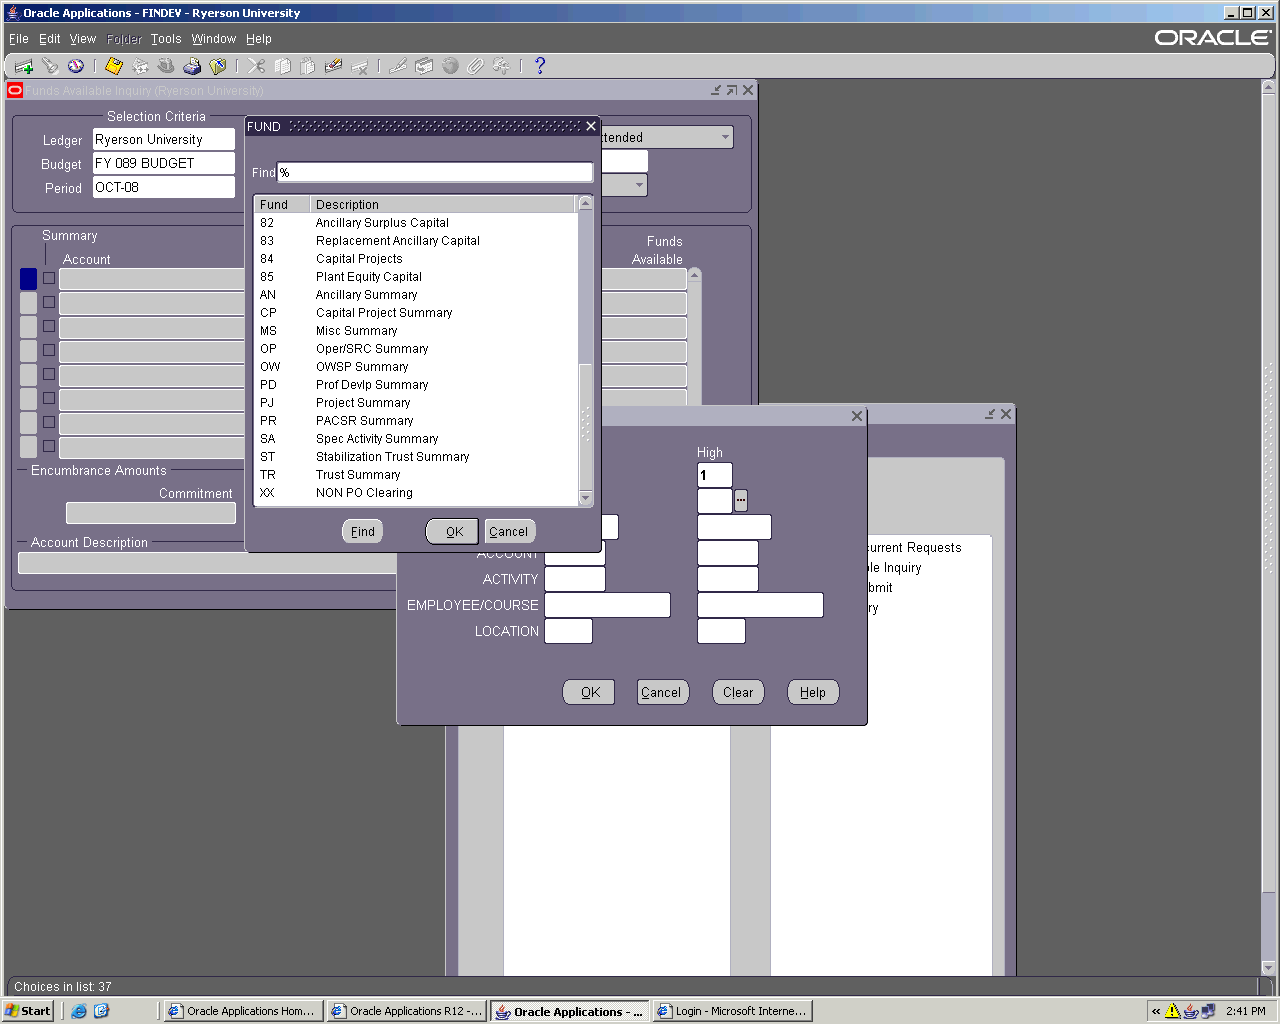Viewport: 1280px width, 1024px height.
Task: Click the Attachments paperclip icon
Action: point(476,66)
